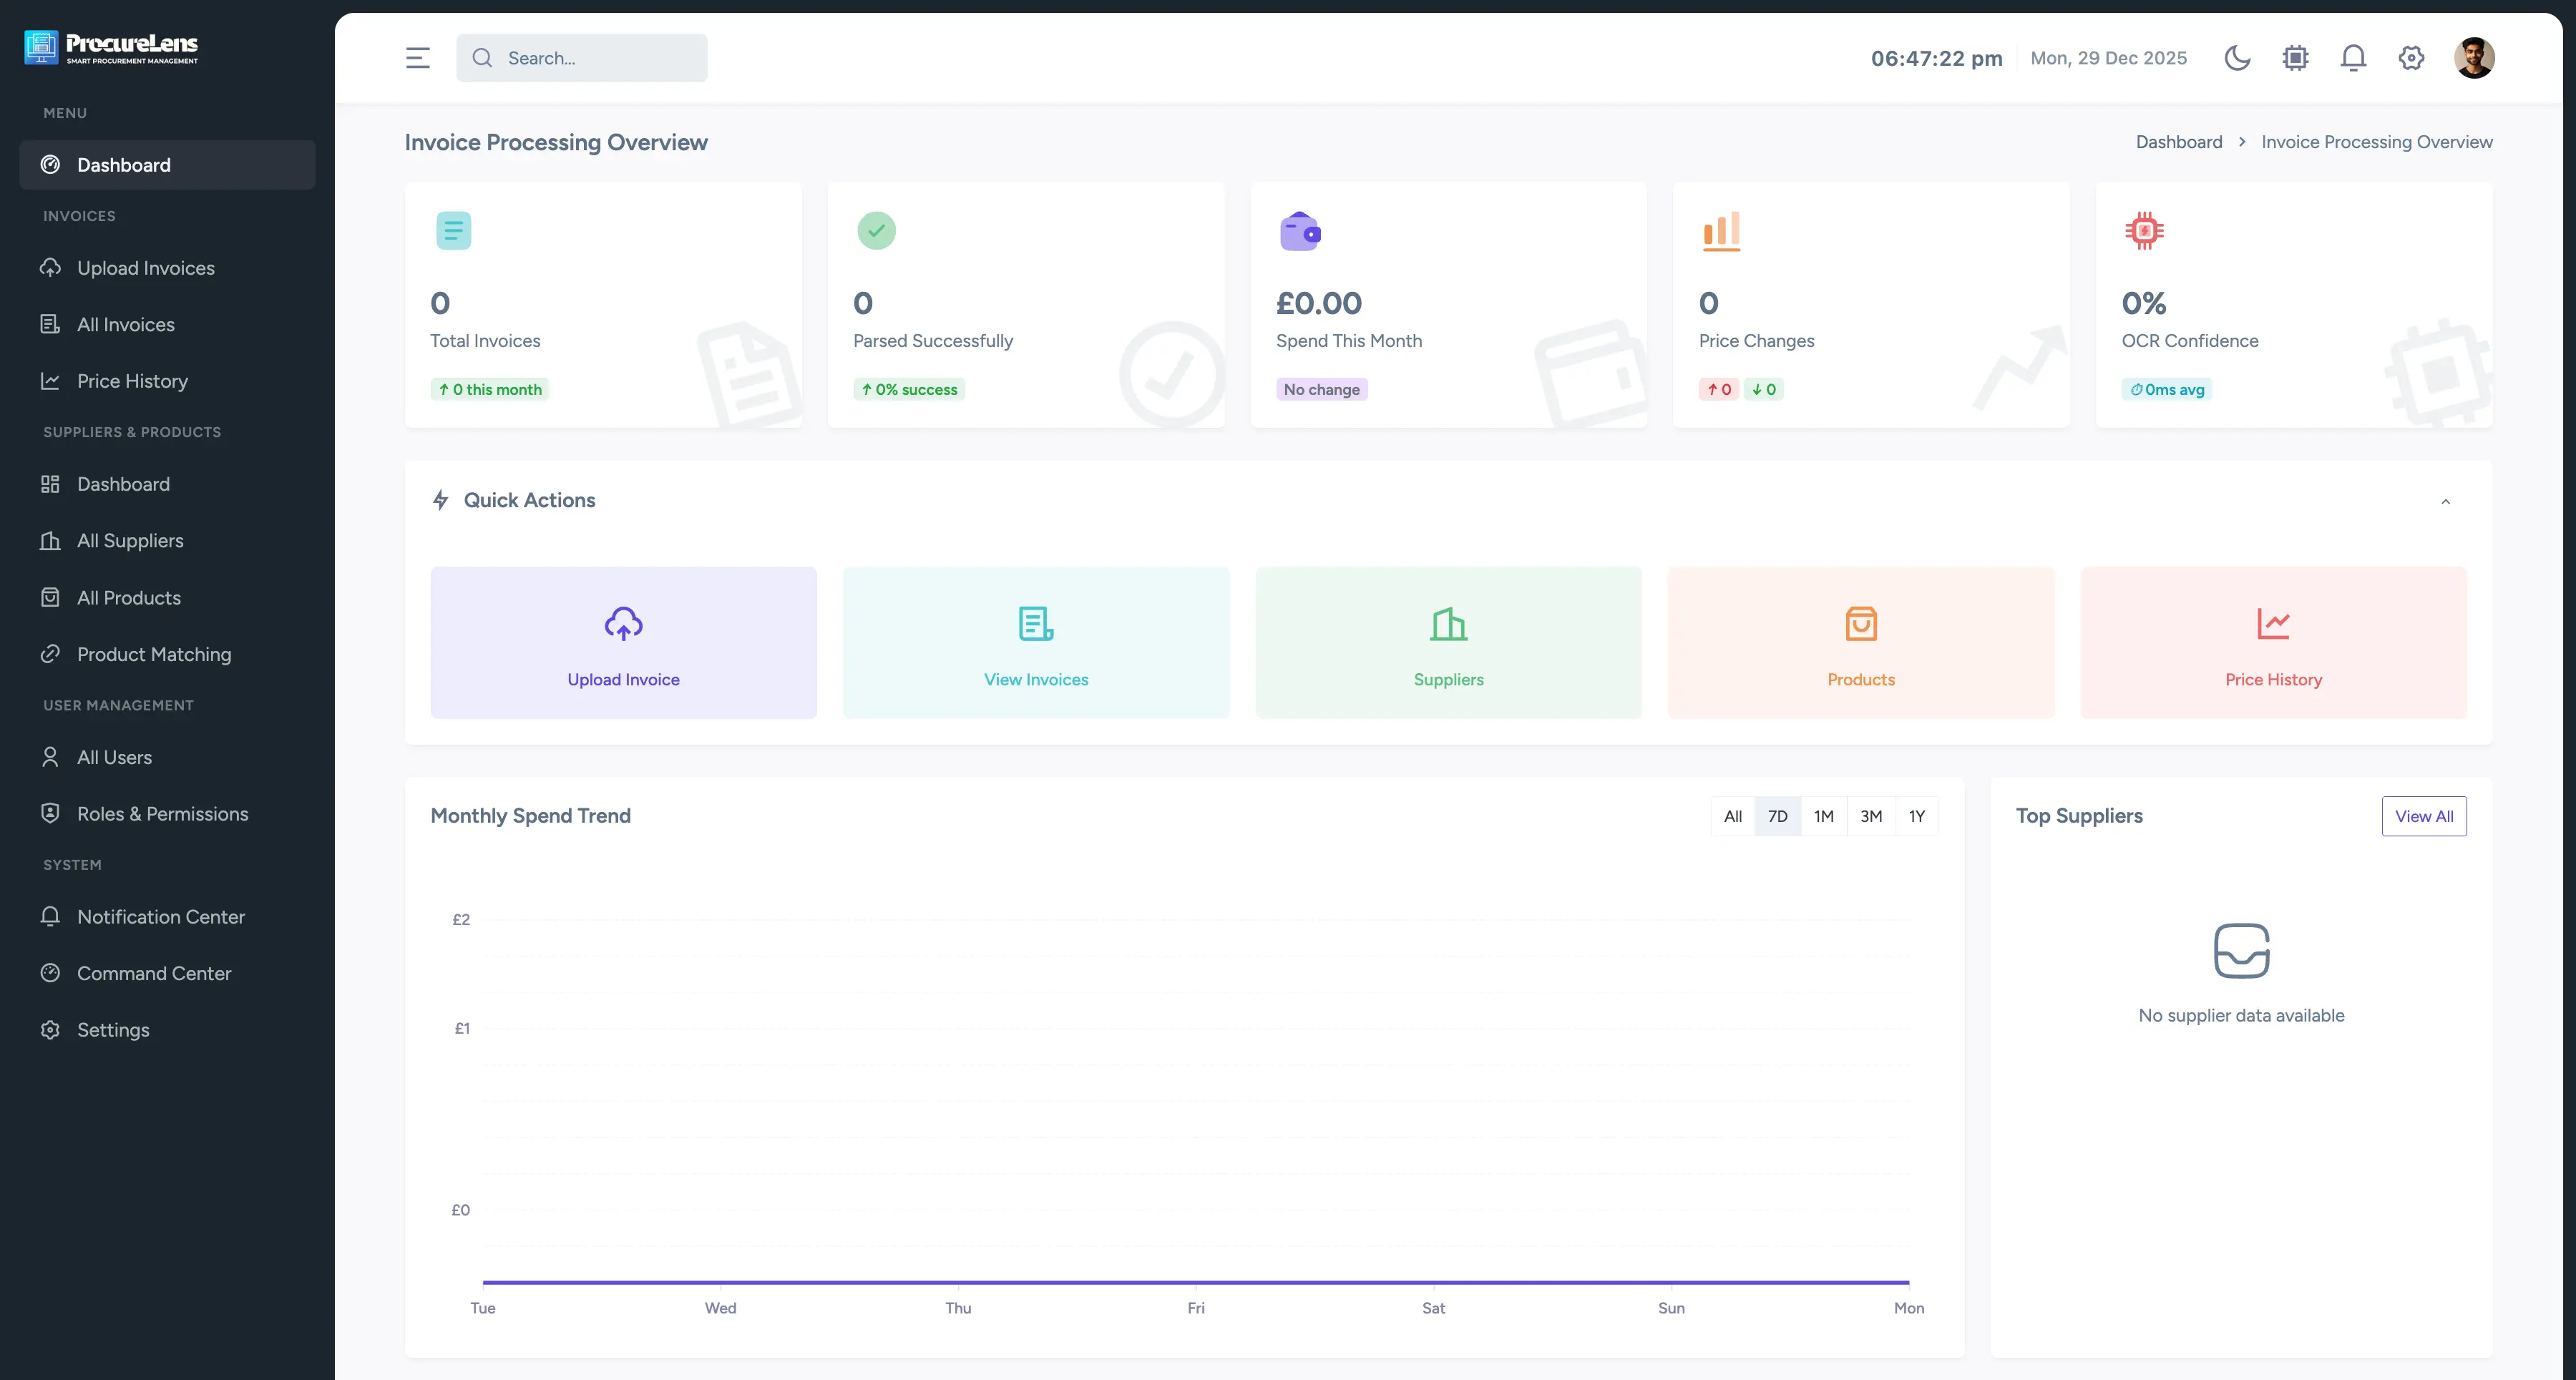Viewport: 2576px width, 1380px height.
Task: Select the 7D range on spend trend
Action: tap(1778, 816)
